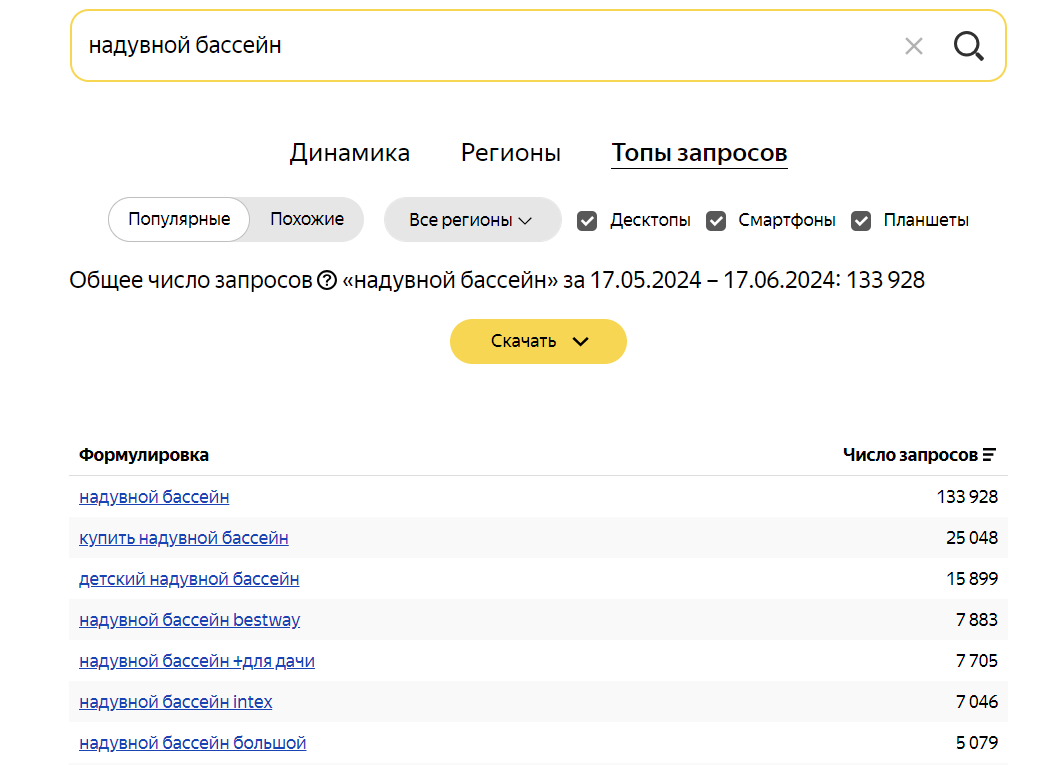Screen dimensions: 1058x765
Task: Click the 25 048 count cell
Action: [x=972, y=538]
